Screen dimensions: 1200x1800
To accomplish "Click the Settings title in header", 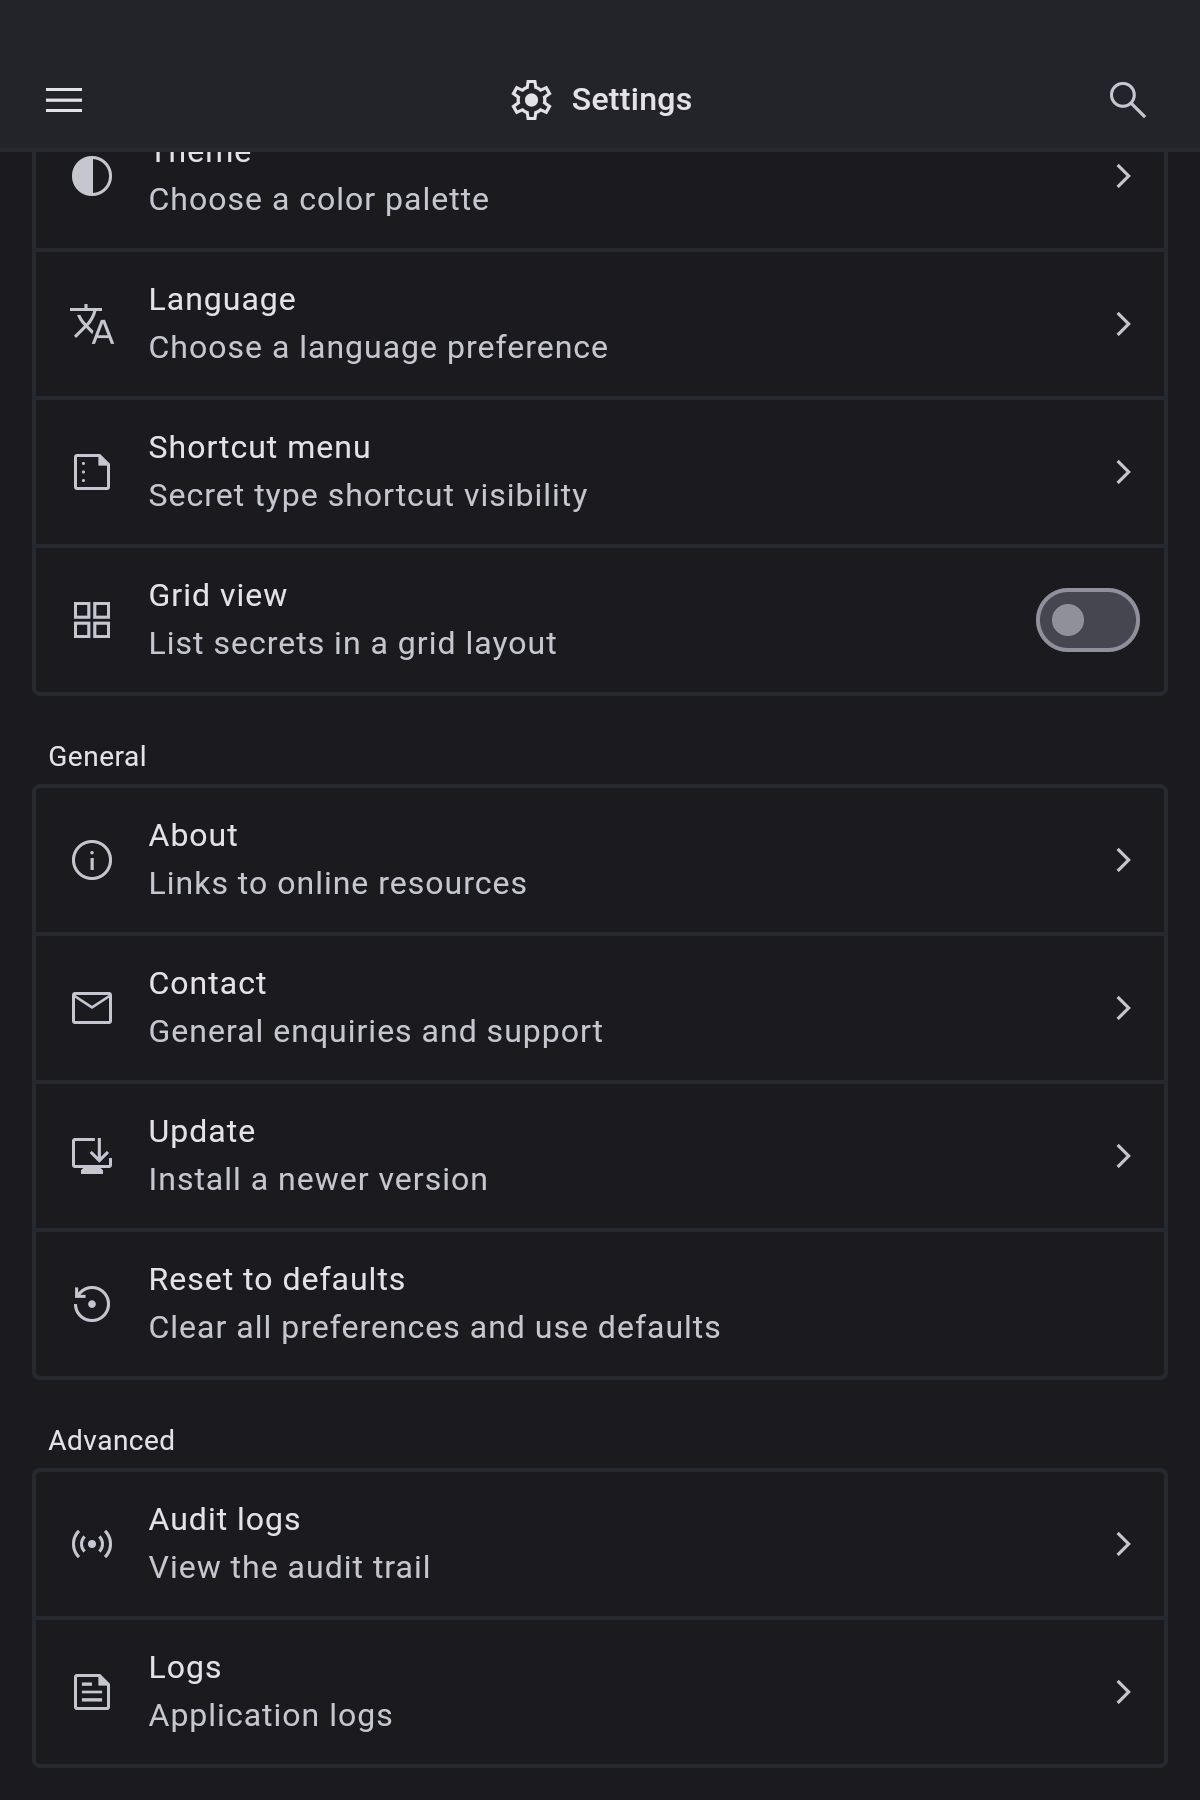I will pyautogui.click(x=631, y=100).
